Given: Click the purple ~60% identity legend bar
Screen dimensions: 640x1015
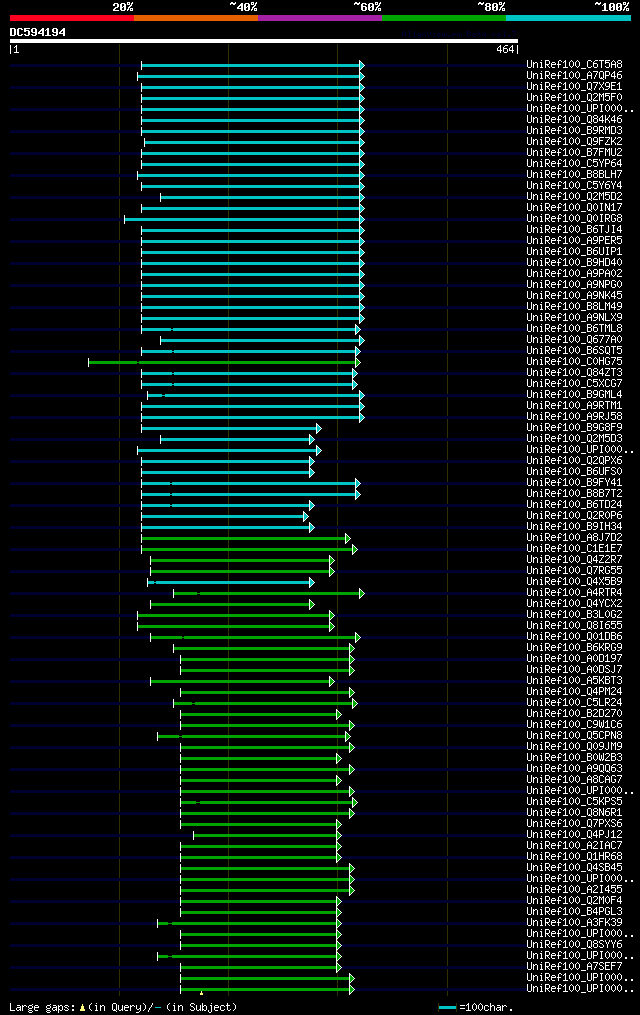Looking at the screenshot, I should tap(320, 18).
